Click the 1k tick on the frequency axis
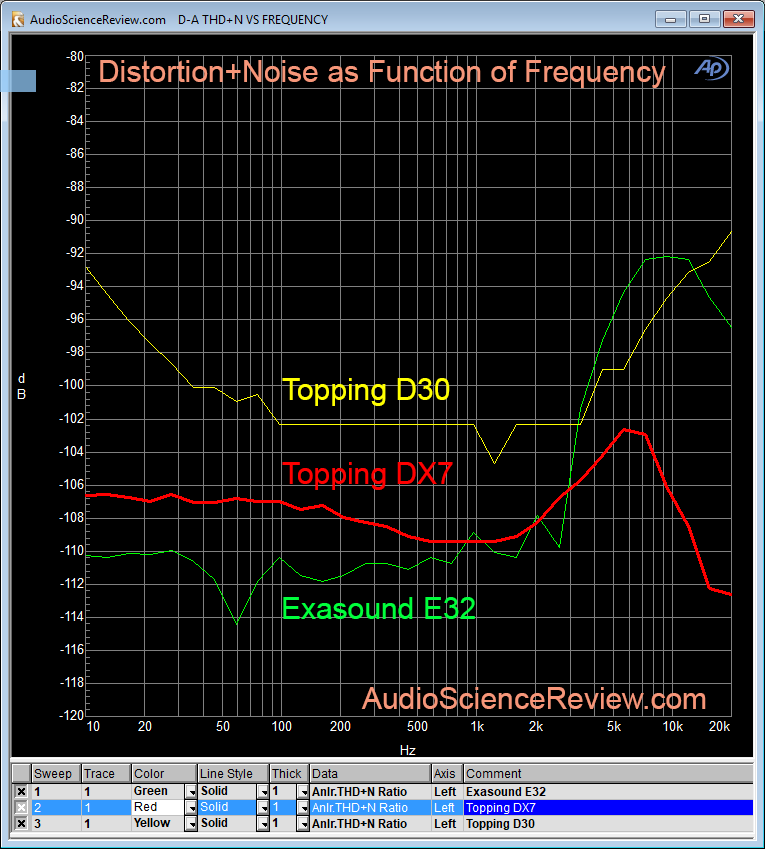The image size is (765, 849). [x=477, y=726]
